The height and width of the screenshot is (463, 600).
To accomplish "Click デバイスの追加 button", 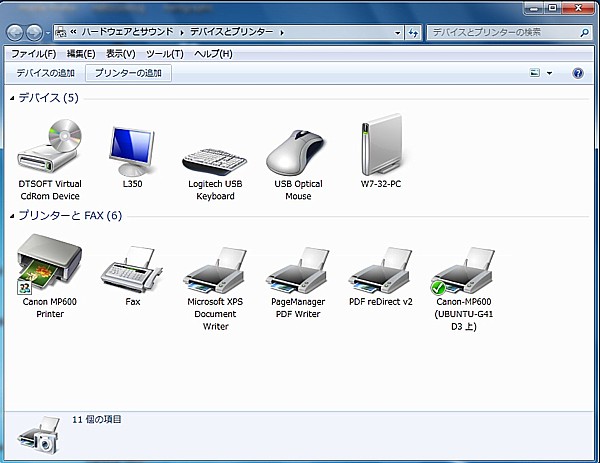I will [45, 73].
